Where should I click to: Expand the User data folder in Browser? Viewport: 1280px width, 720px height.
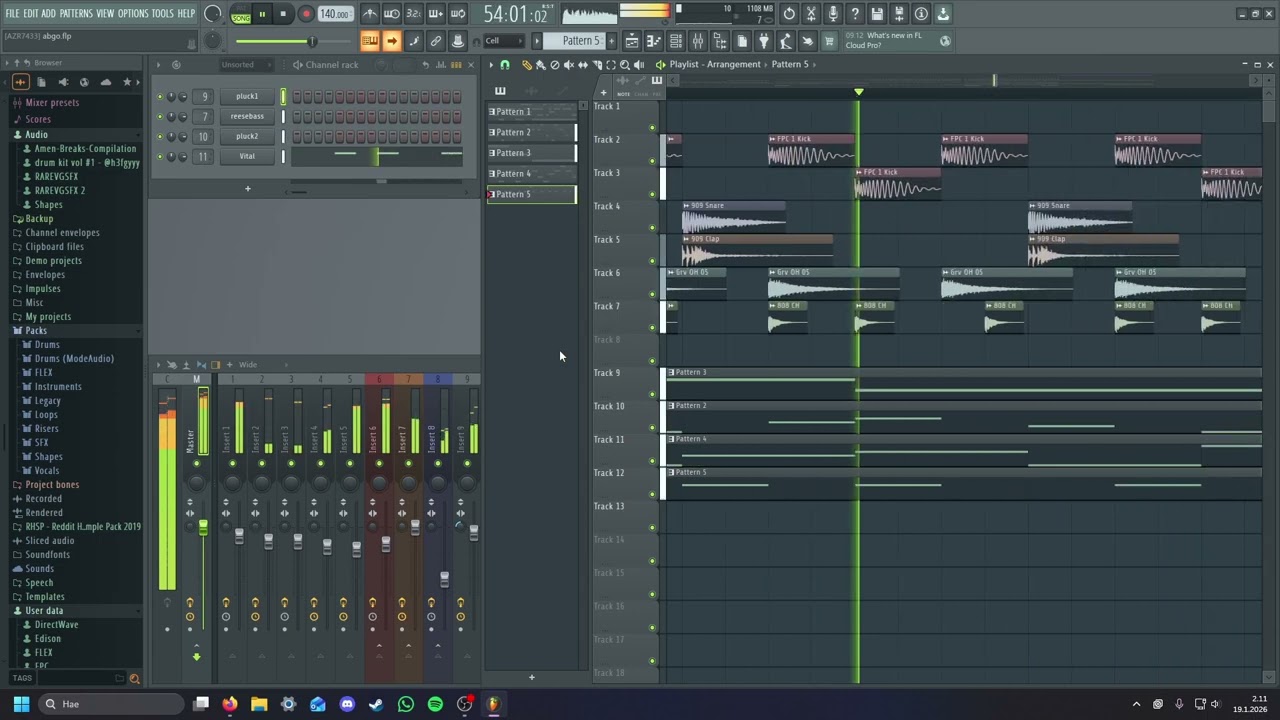pos(43,610)
